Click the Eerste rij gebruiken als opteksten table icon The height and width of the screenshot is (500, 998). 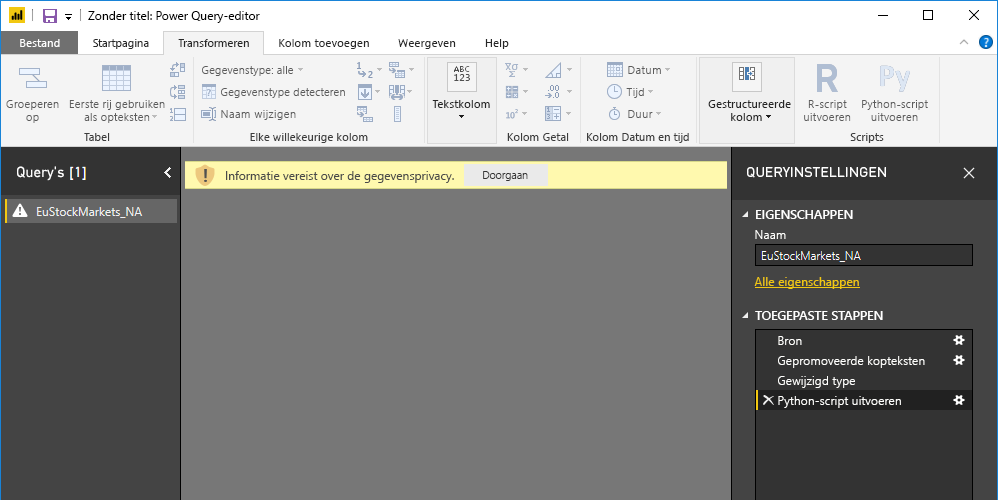116,78
